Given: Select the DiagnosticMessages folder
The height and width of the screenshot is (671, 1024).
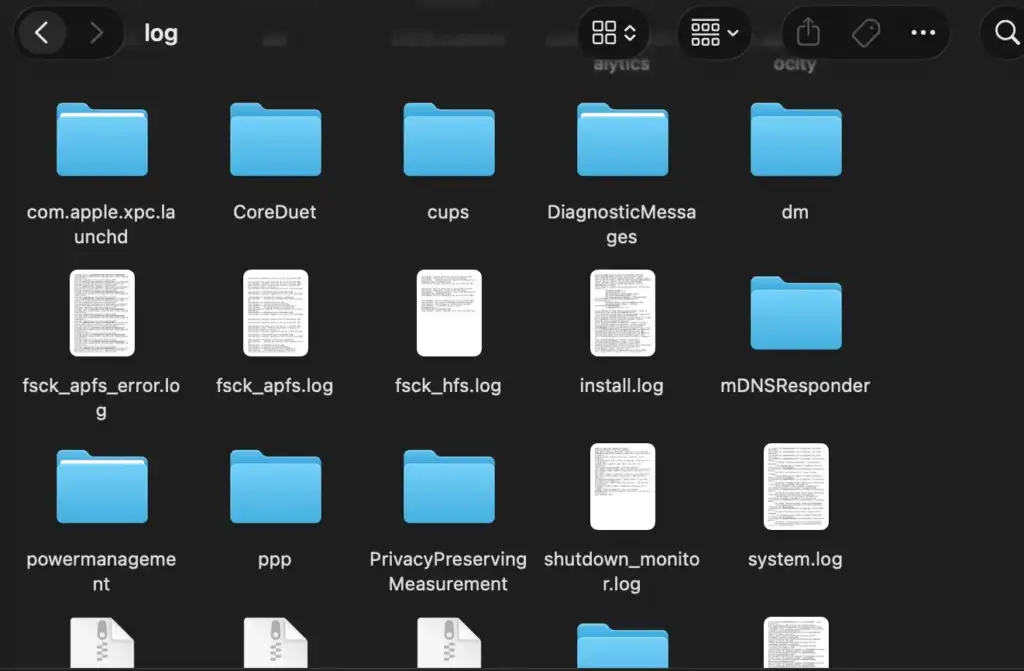Looking at the screenshot, I should tap(622, 140).
